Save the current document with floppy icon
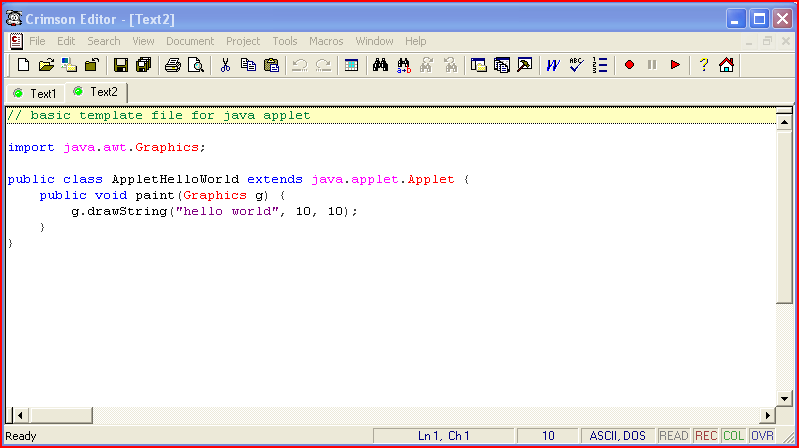The height and width of the screenshot is (448, 799). pos(121,65)
